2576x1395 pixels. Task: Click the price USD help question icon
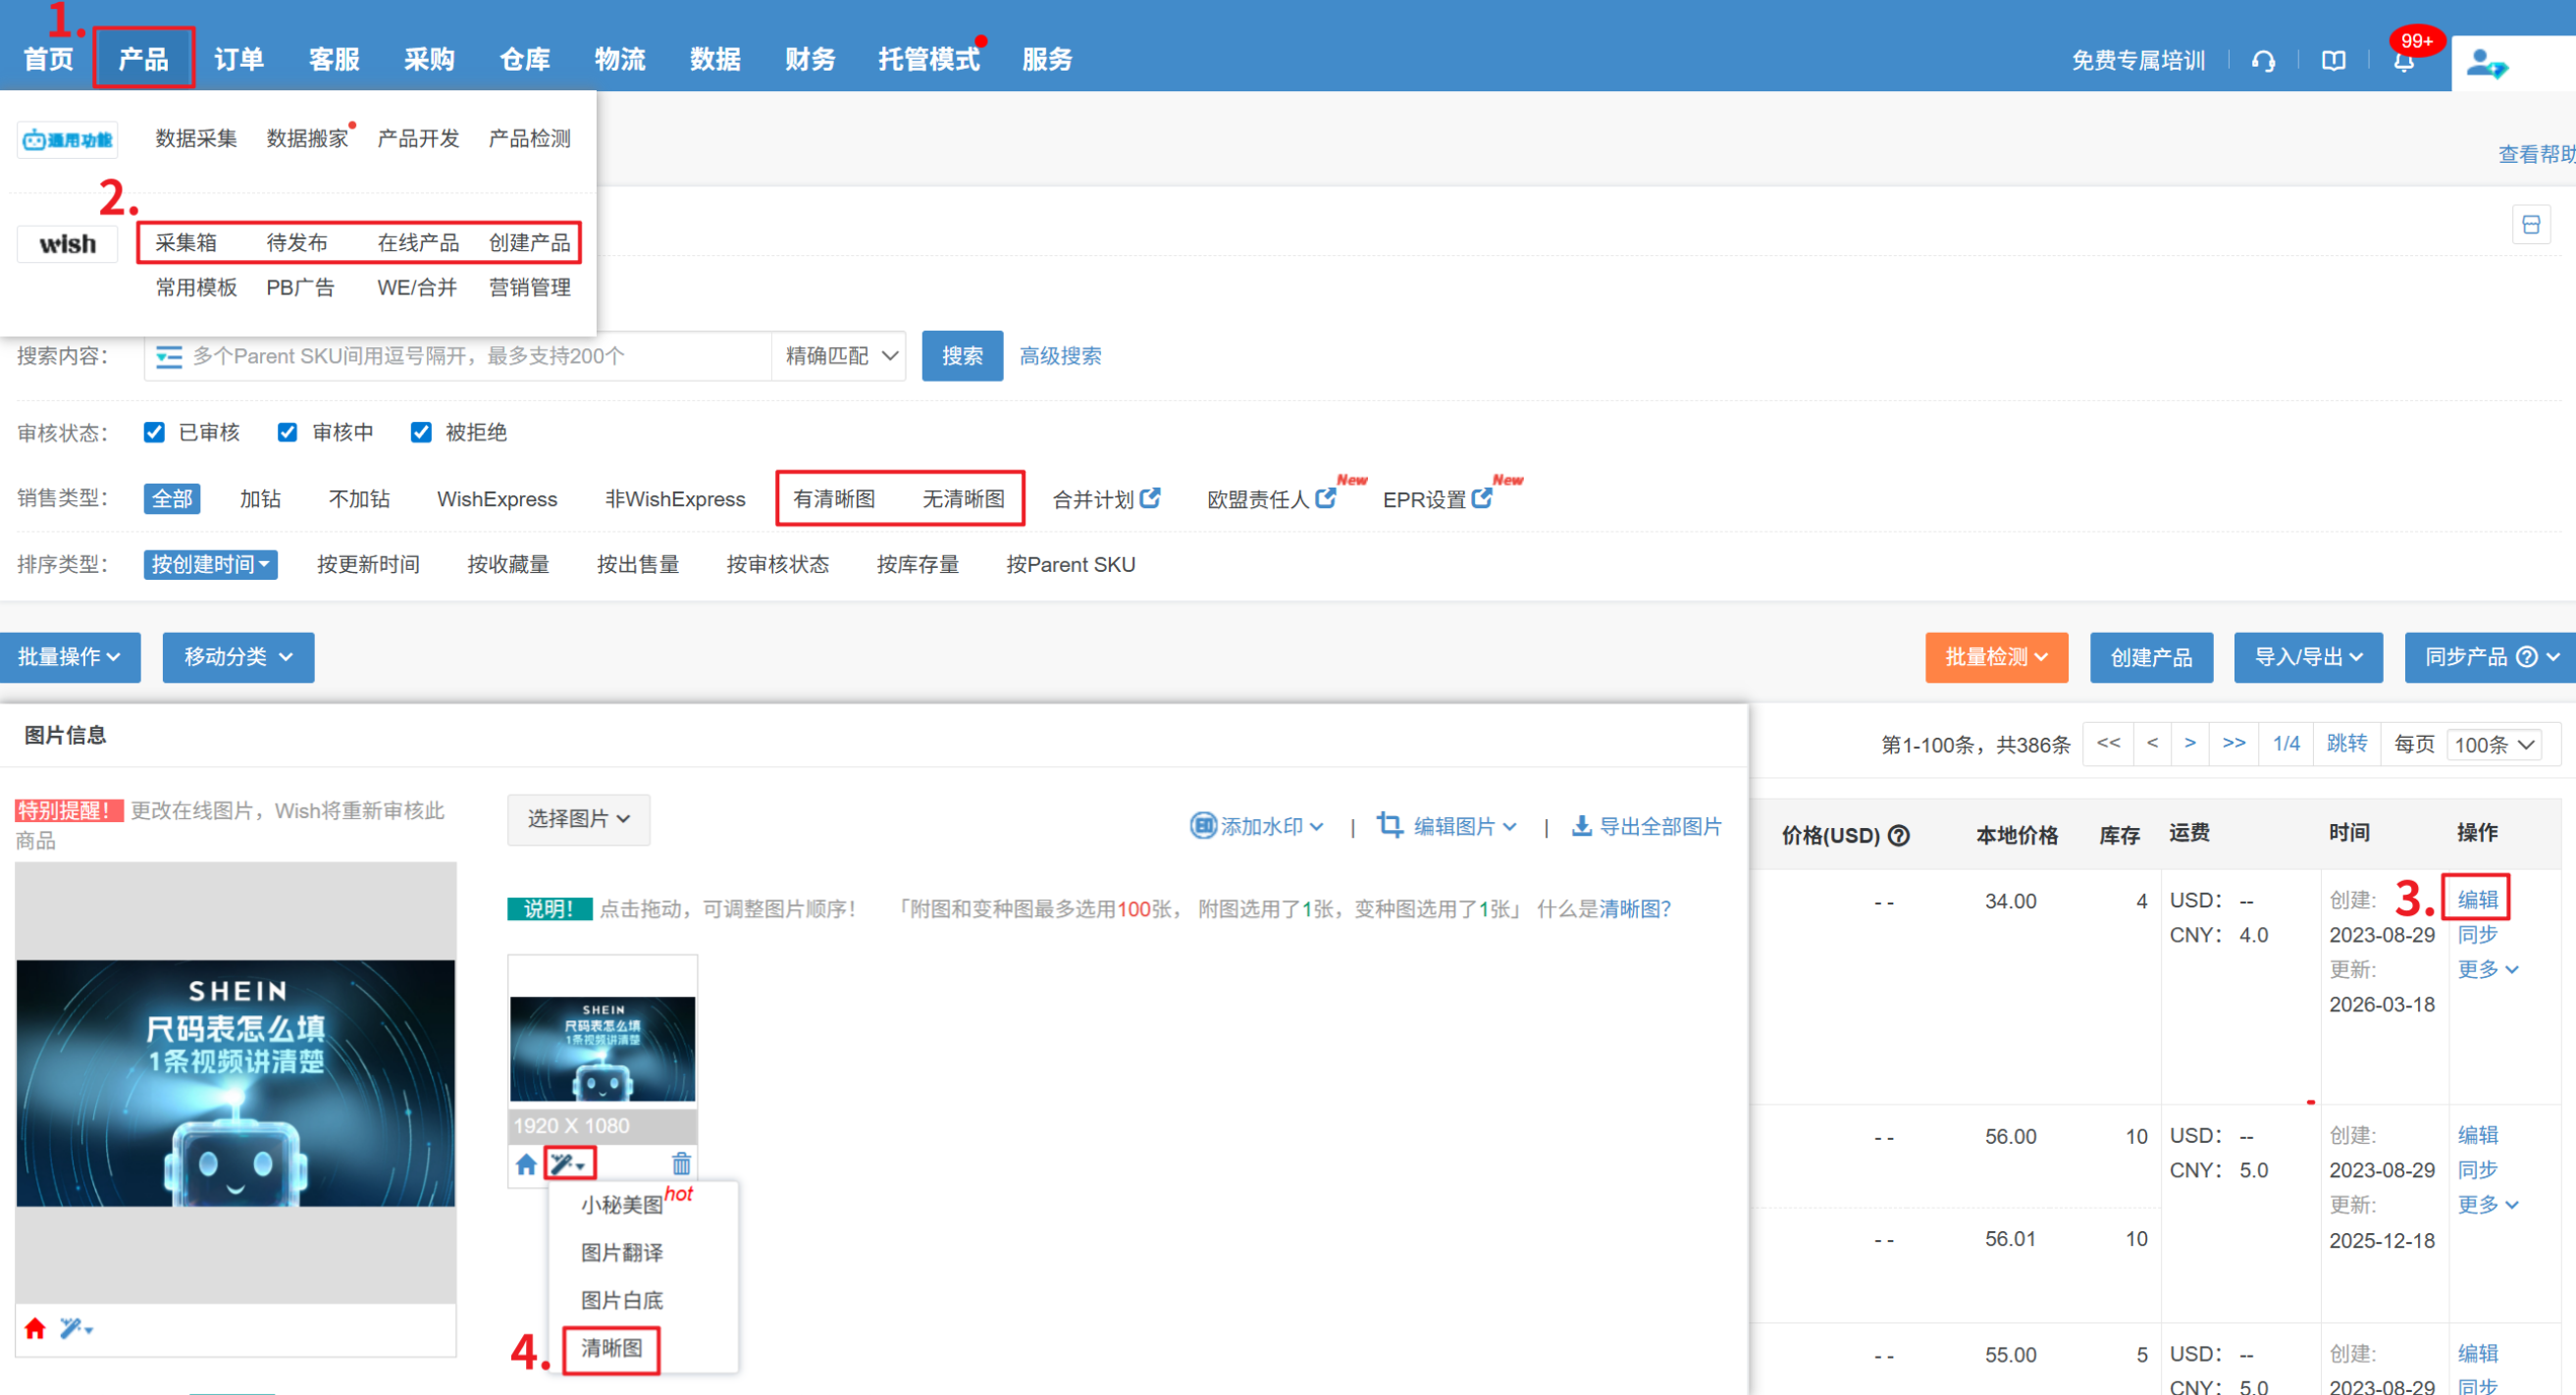[1898, 835]
